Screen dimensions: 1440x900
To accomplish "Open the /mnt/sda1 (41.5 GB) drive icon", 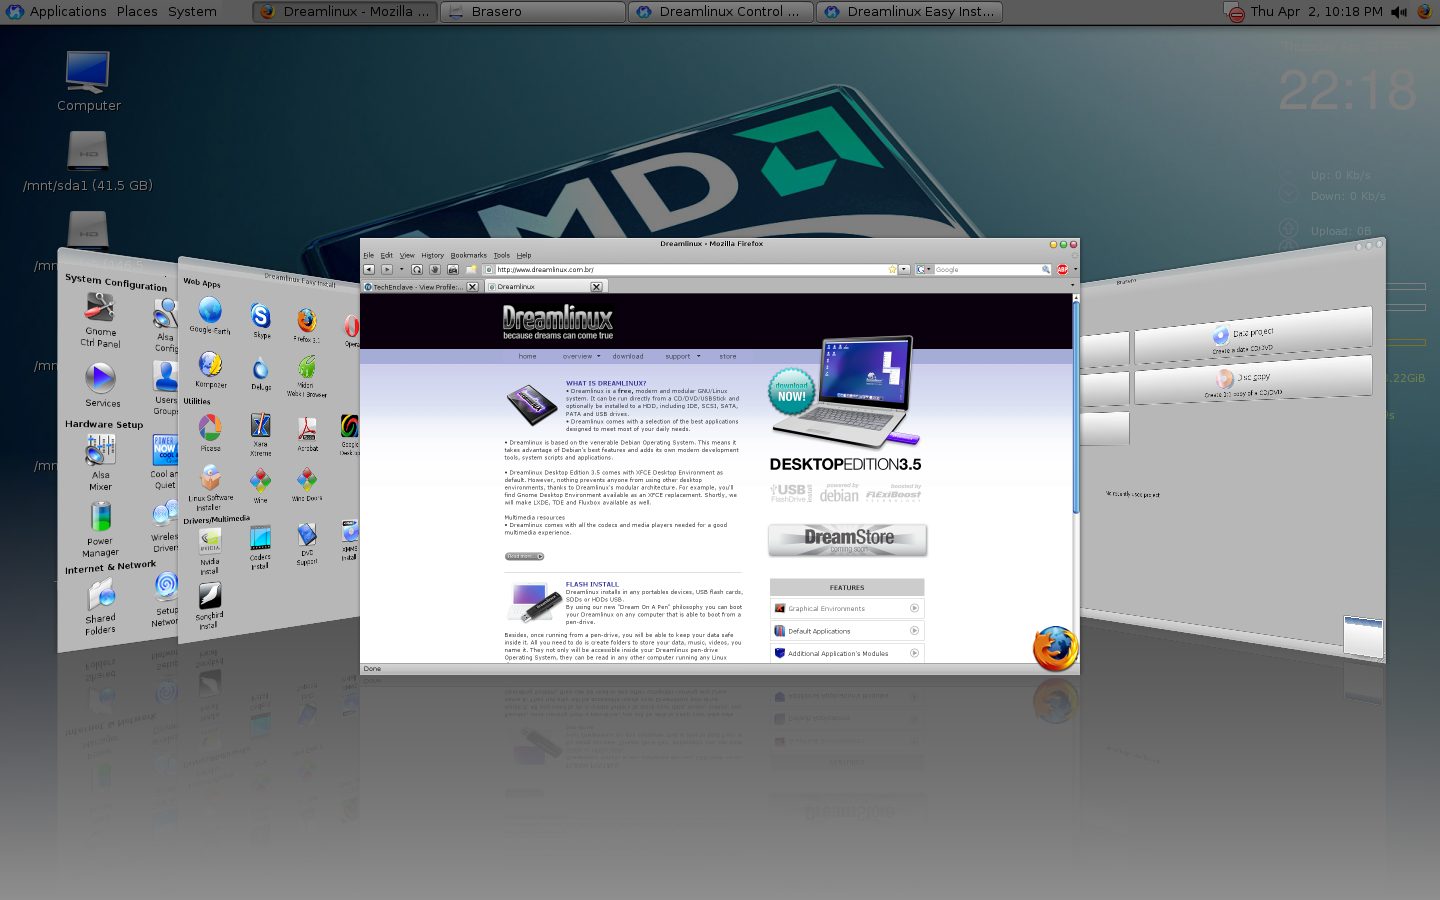I will tap(88, 152).
